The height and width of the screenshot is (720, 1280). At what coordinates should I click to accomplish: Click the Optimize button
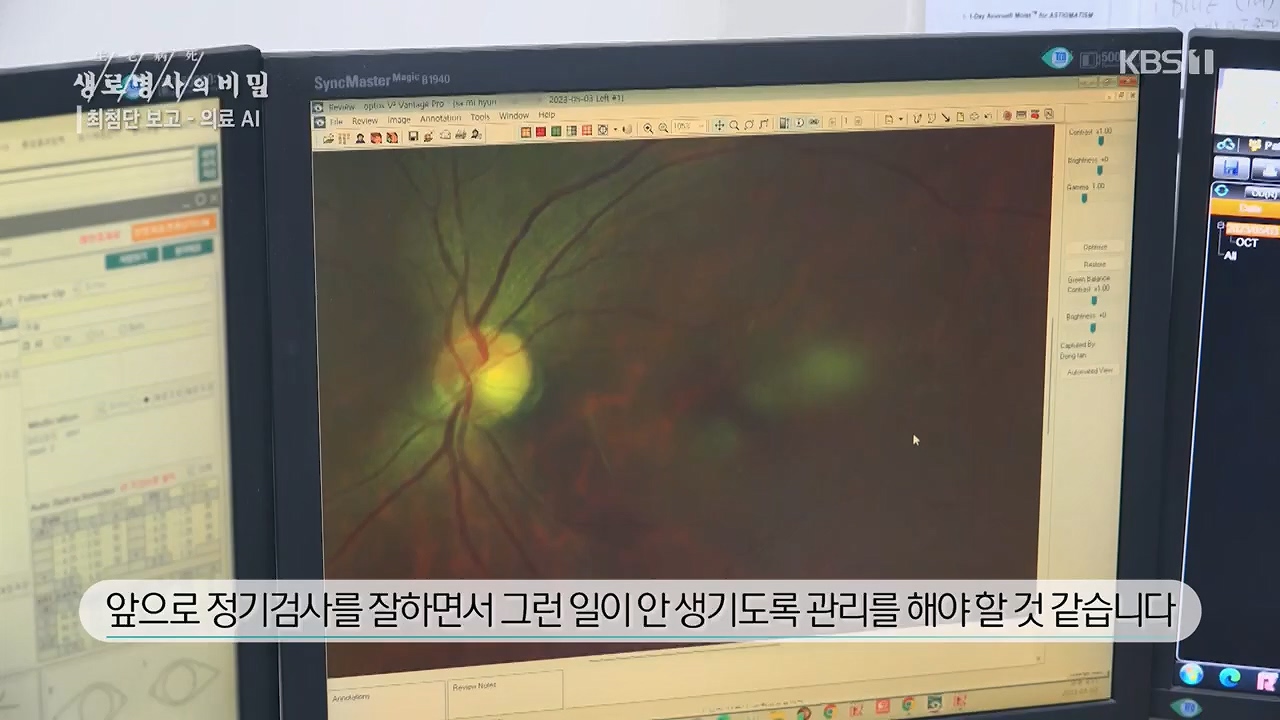pos(1095,247)
